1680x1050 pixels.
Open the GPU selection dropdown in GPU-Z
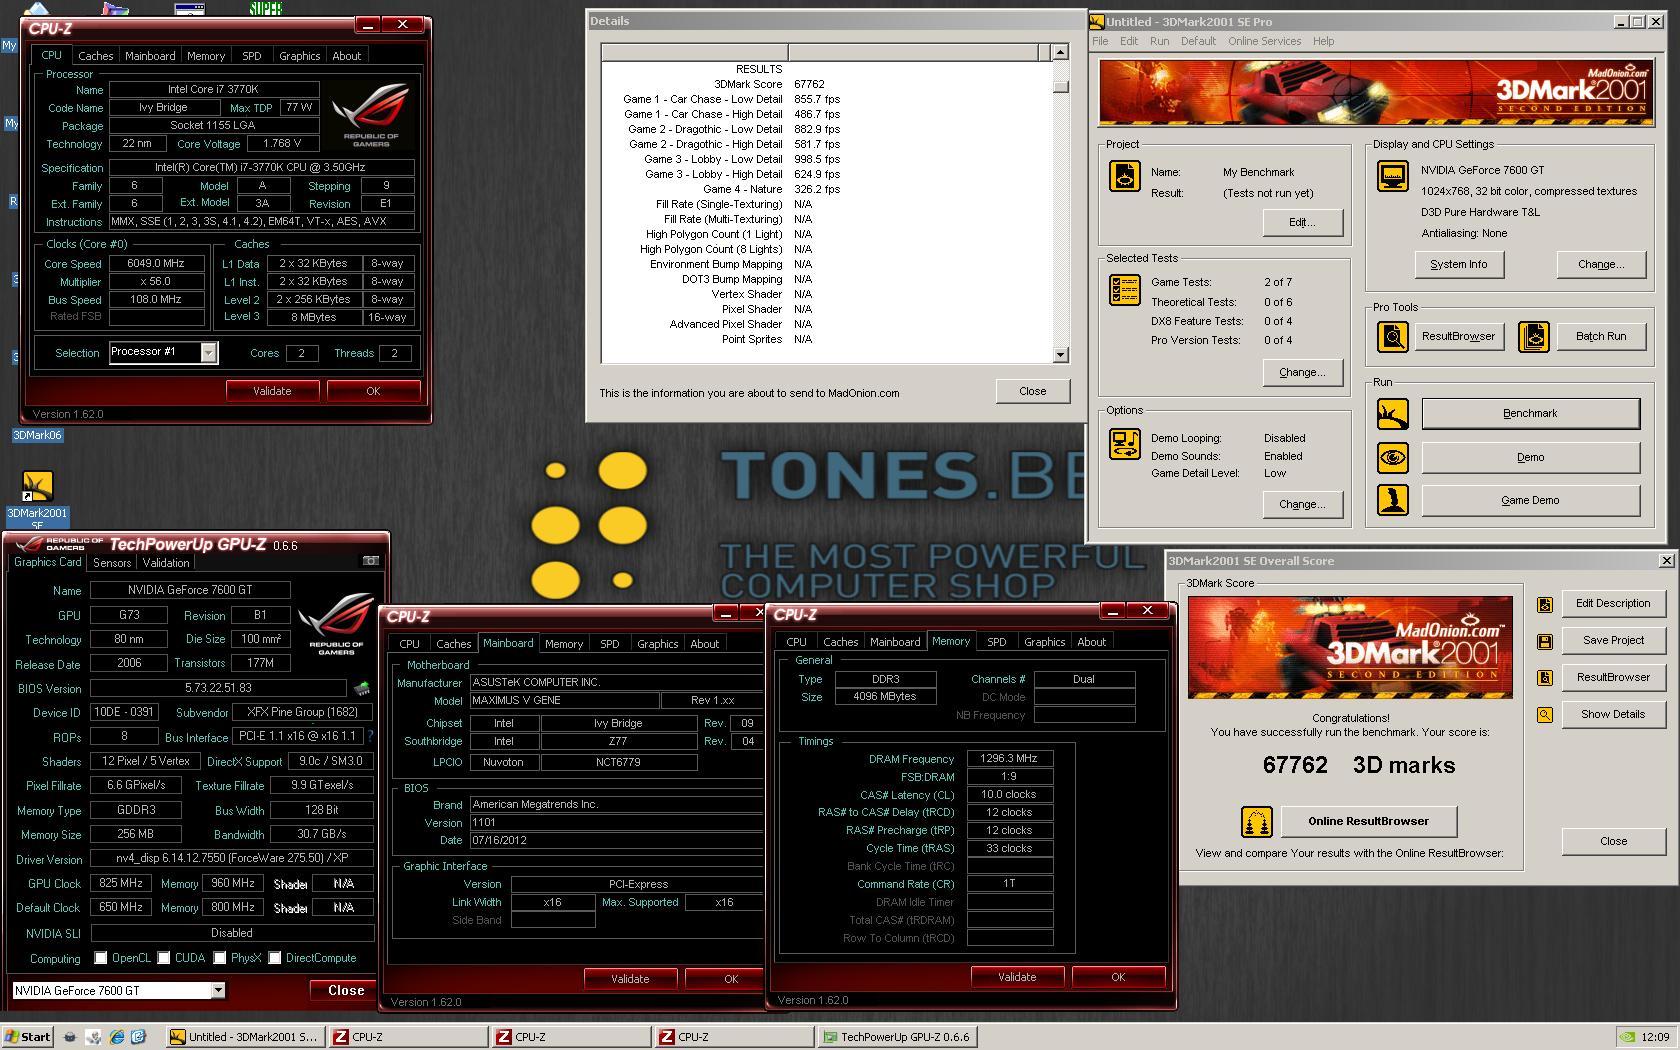217,990
